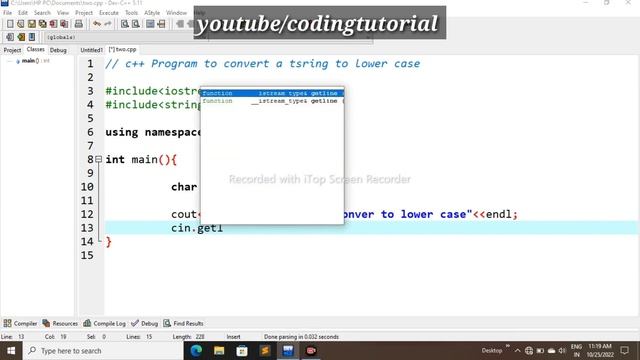Image resolution: width=640 pixels, height=360 pixels.
Task: Undo the last edit via toolbar
Action: [x=97, y=24]
